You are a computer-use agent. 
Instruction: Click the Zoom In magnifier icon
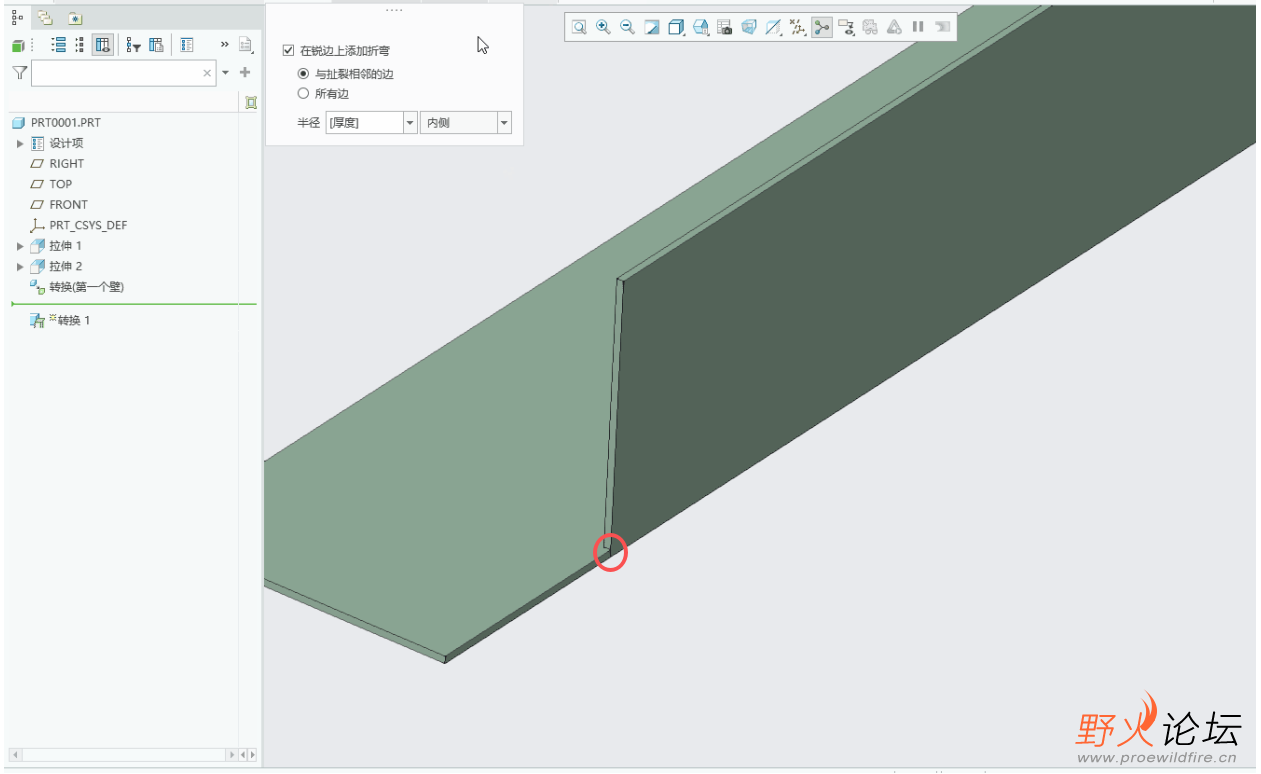(603, 27)
